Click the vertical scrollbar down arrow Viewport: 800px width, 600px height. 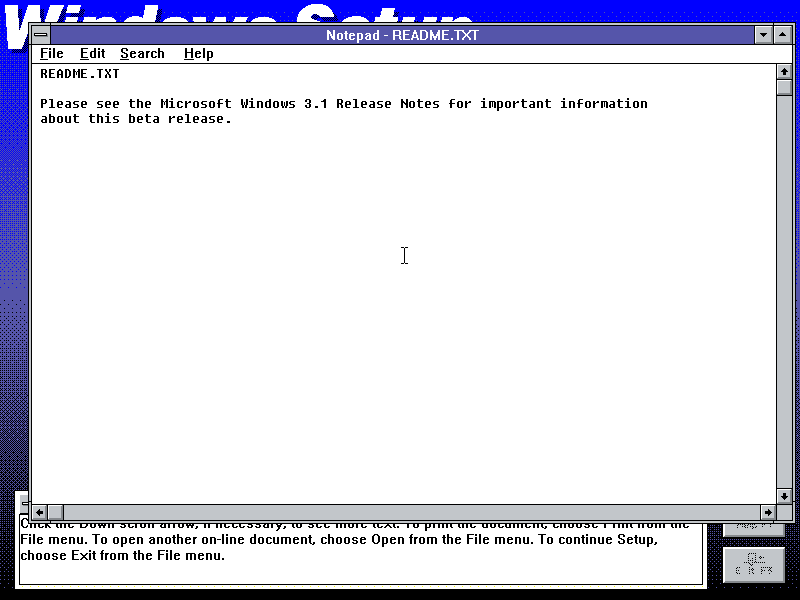pos(784,496)
